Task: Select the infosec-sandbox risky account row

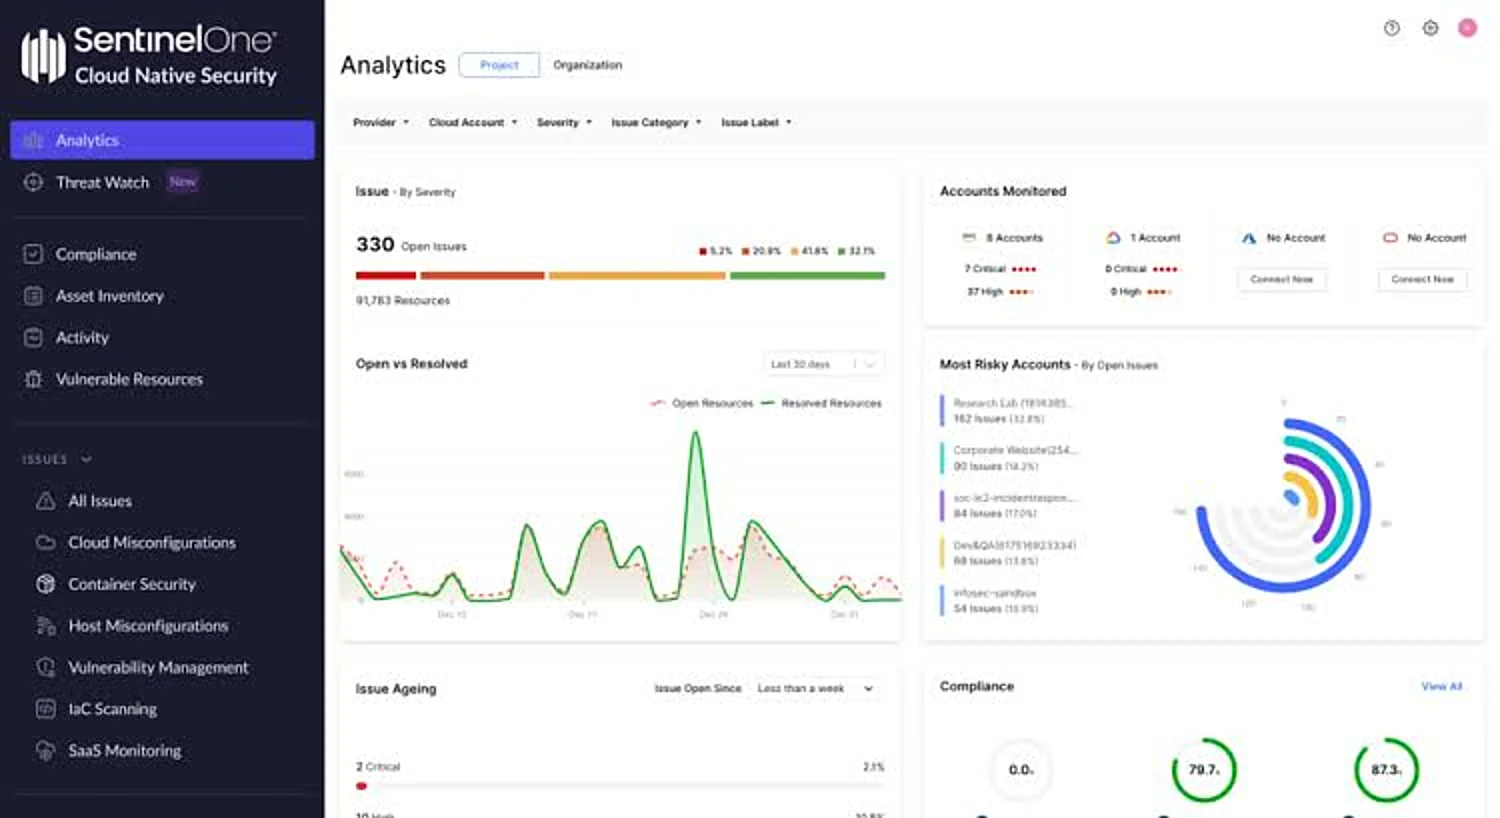Action: click(992, 600)
